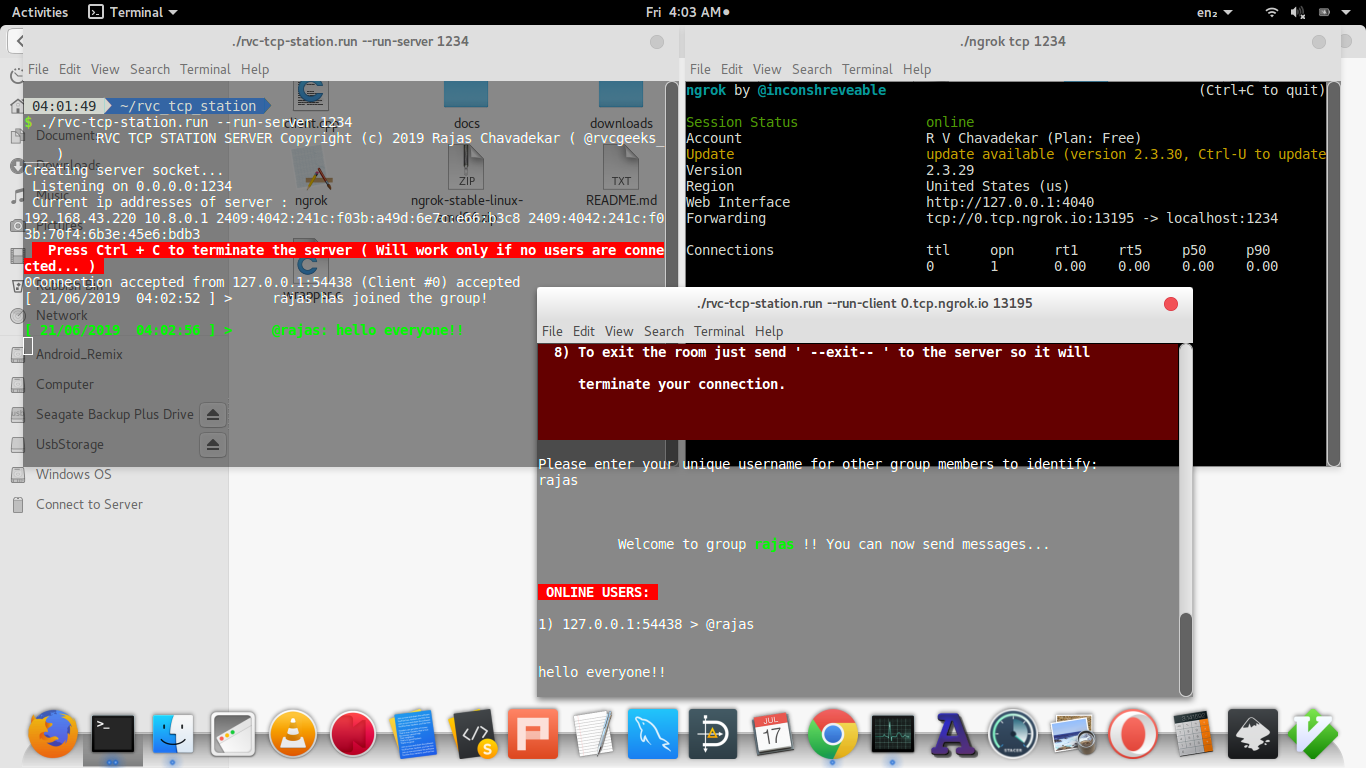The image size is (1366, 768).
Task: Open the Terminal icon in the dock
Action: coord(112,734)
